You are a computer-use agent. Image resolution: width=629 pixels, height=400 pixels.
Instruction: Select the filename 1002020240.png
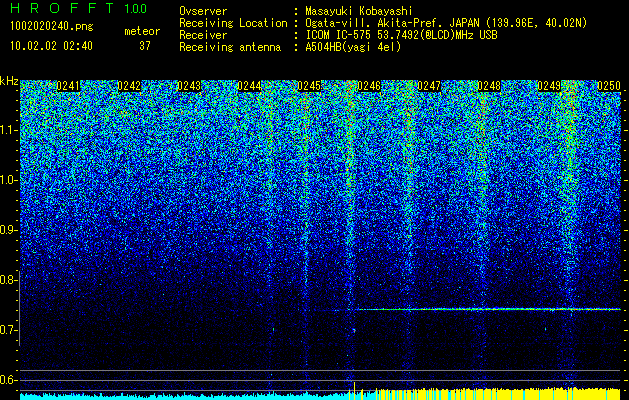pyautogui.click(x=52, y=27)
